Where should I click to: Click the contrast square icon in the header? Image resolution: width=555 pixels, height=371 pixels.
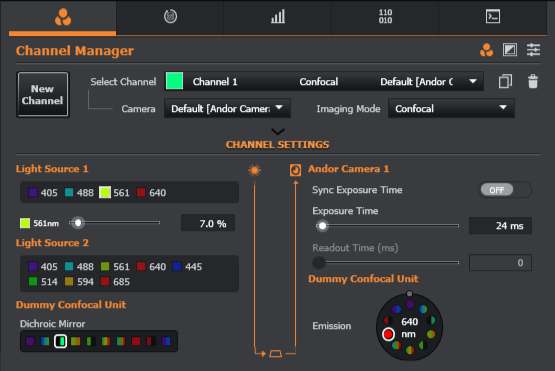point(510,50)
